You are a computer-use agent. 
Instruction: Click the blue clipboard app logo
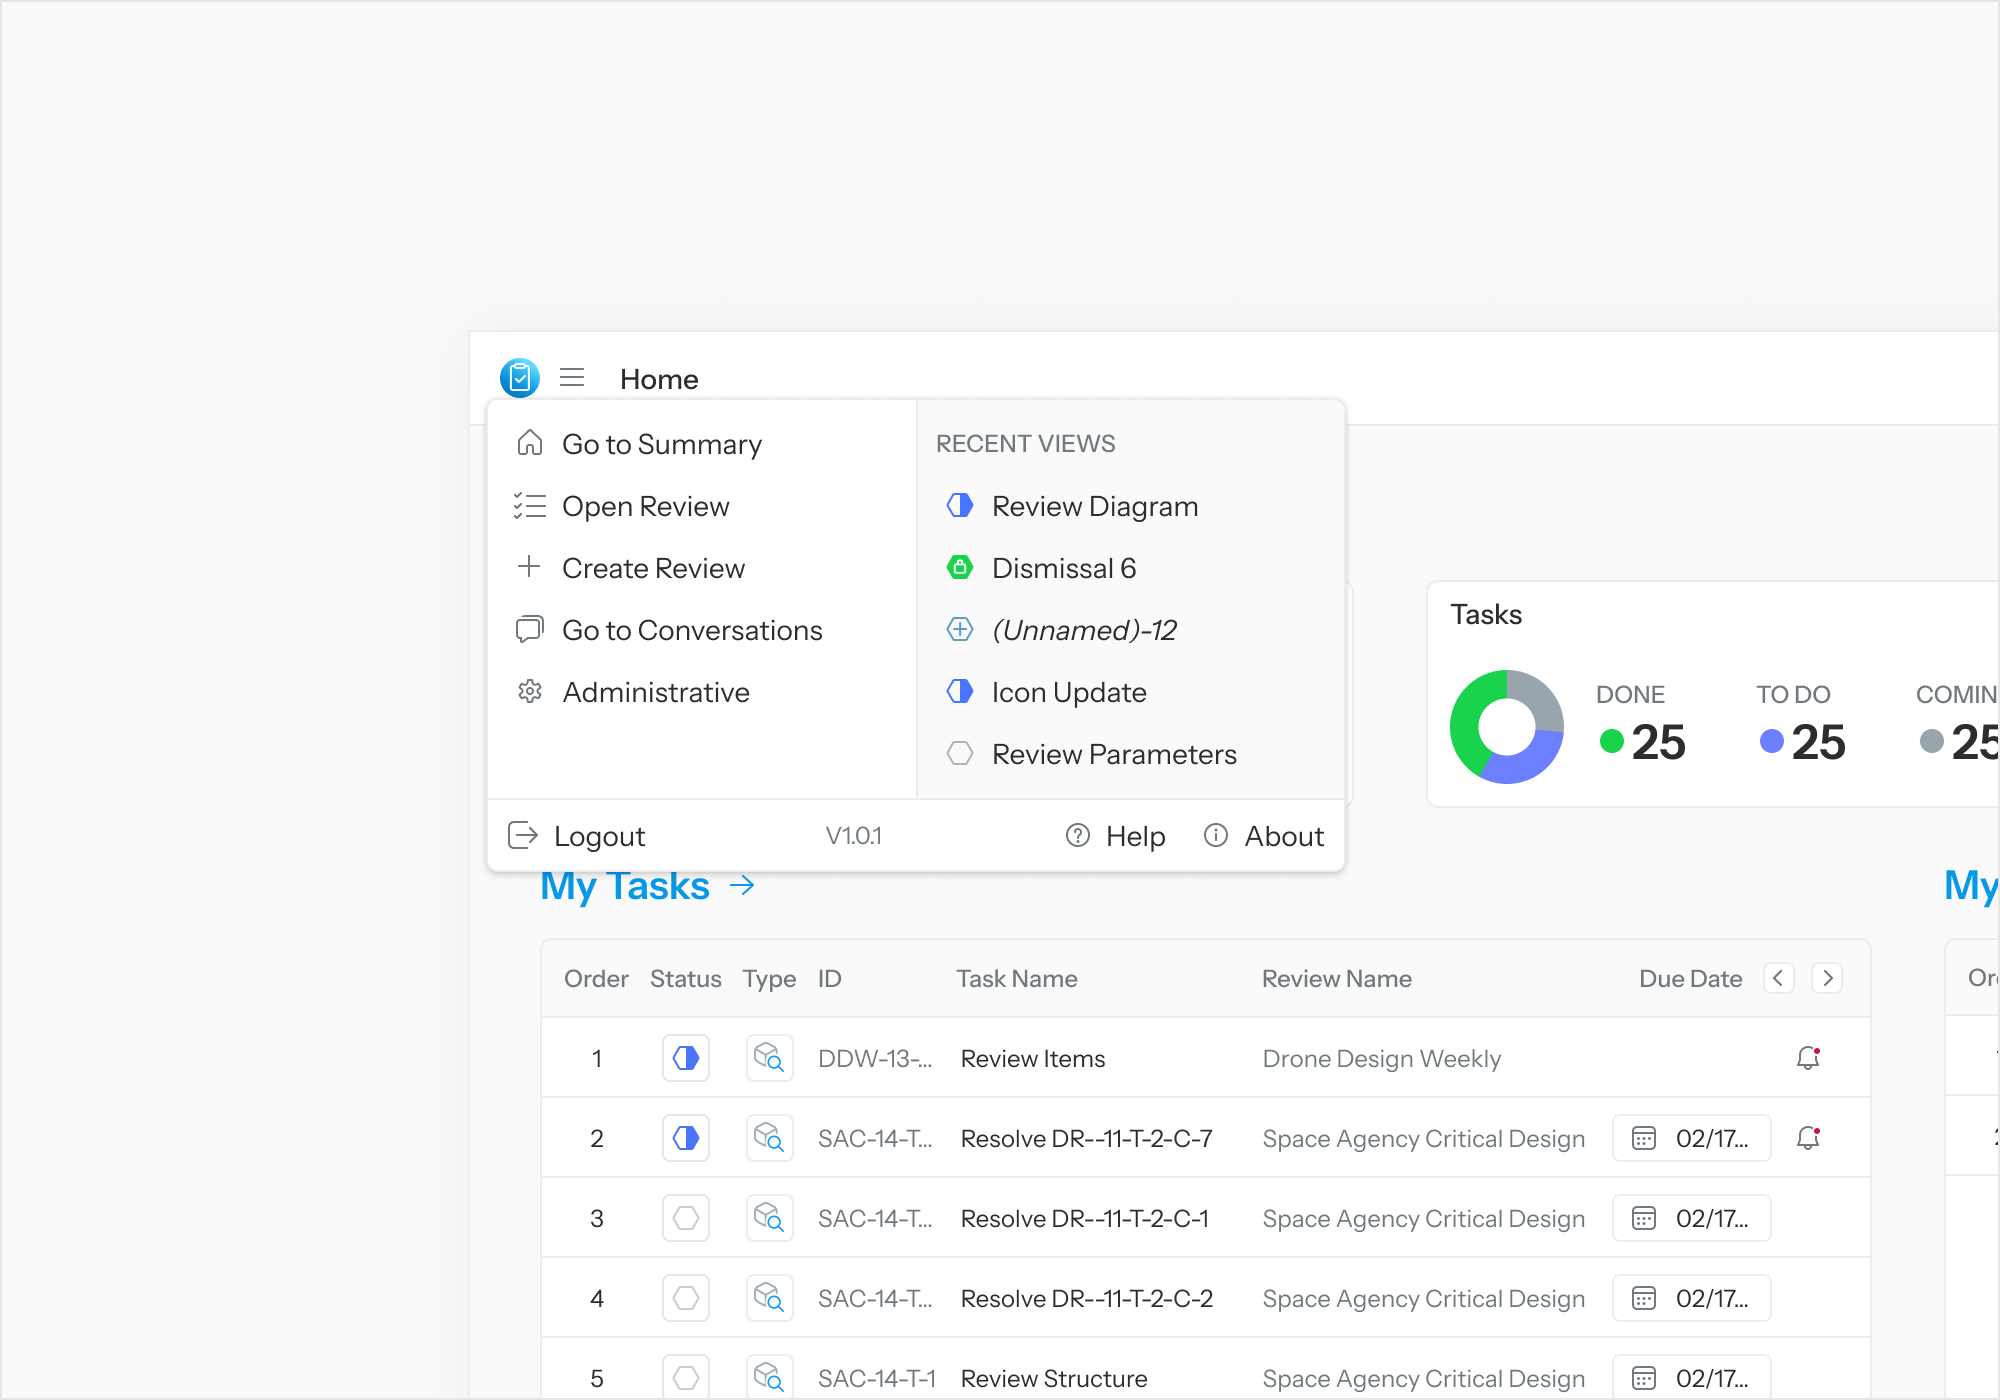(519, 378)
